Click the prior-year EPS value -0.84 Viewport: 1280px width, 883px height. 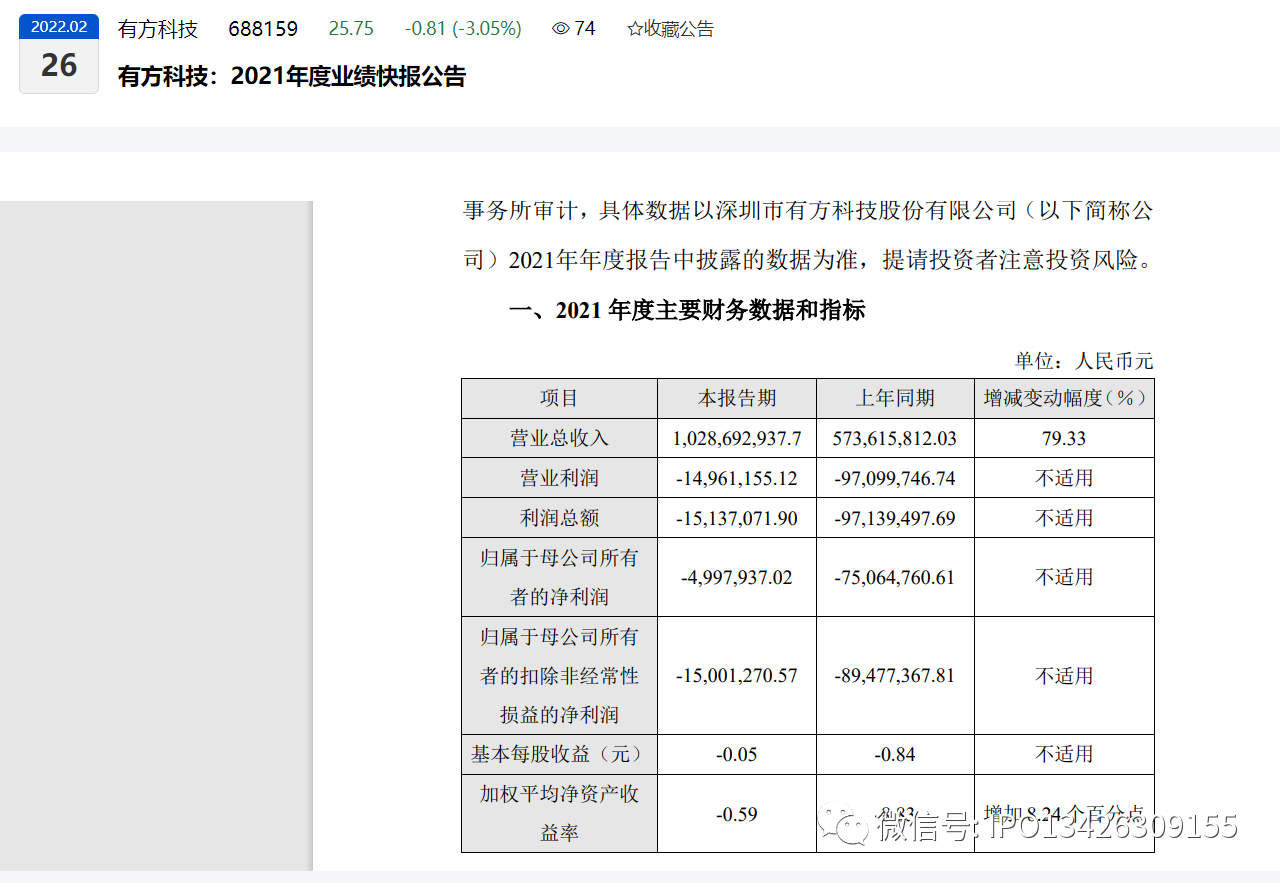(x=895, y=754)
